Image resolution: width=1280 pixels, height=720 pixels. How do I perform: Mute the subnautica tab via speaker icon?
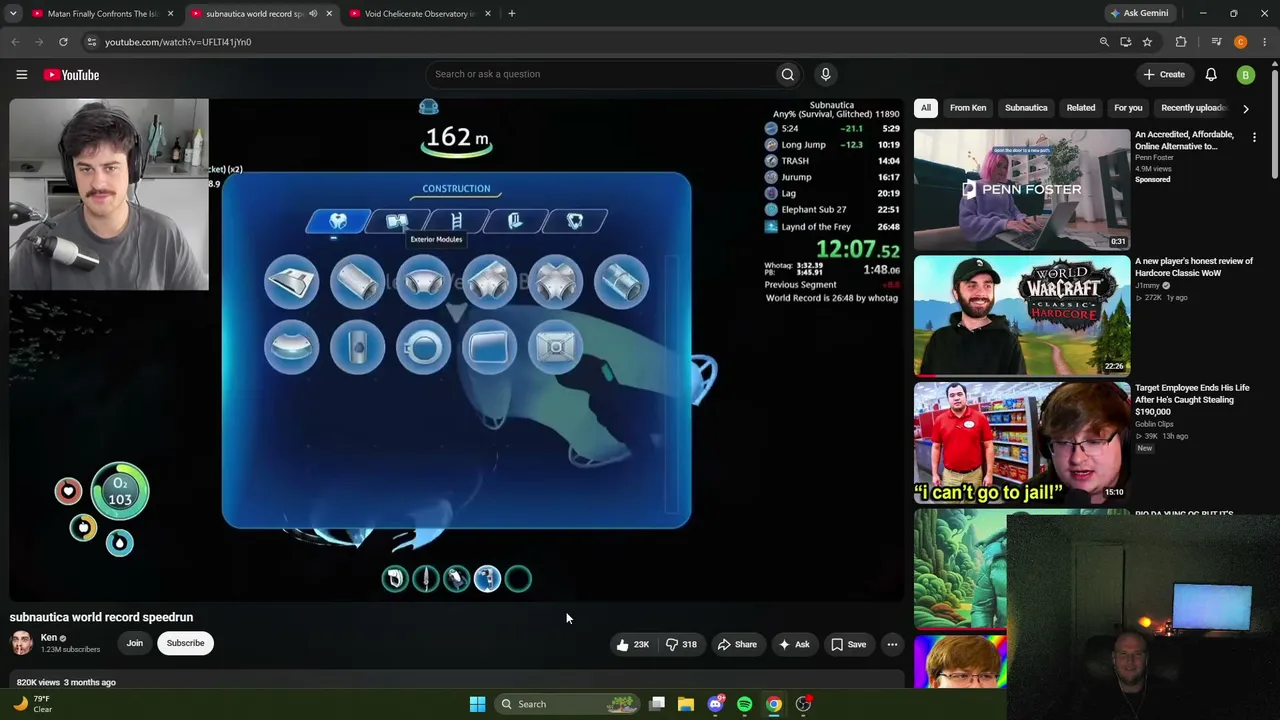313,14
